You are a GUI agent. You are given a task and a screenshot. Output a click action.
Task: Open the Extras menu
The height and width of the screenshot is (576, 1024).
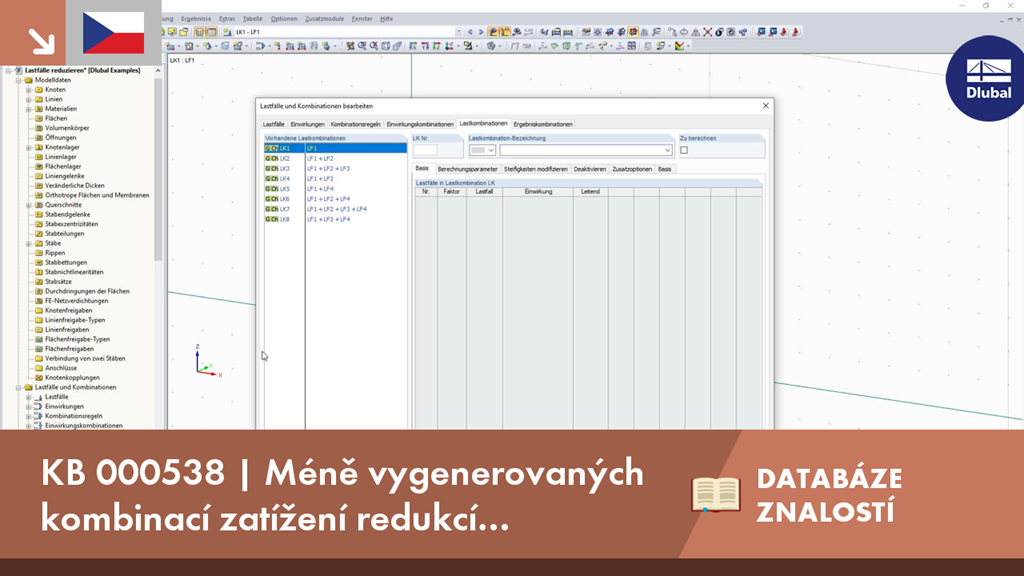point(227,19)
